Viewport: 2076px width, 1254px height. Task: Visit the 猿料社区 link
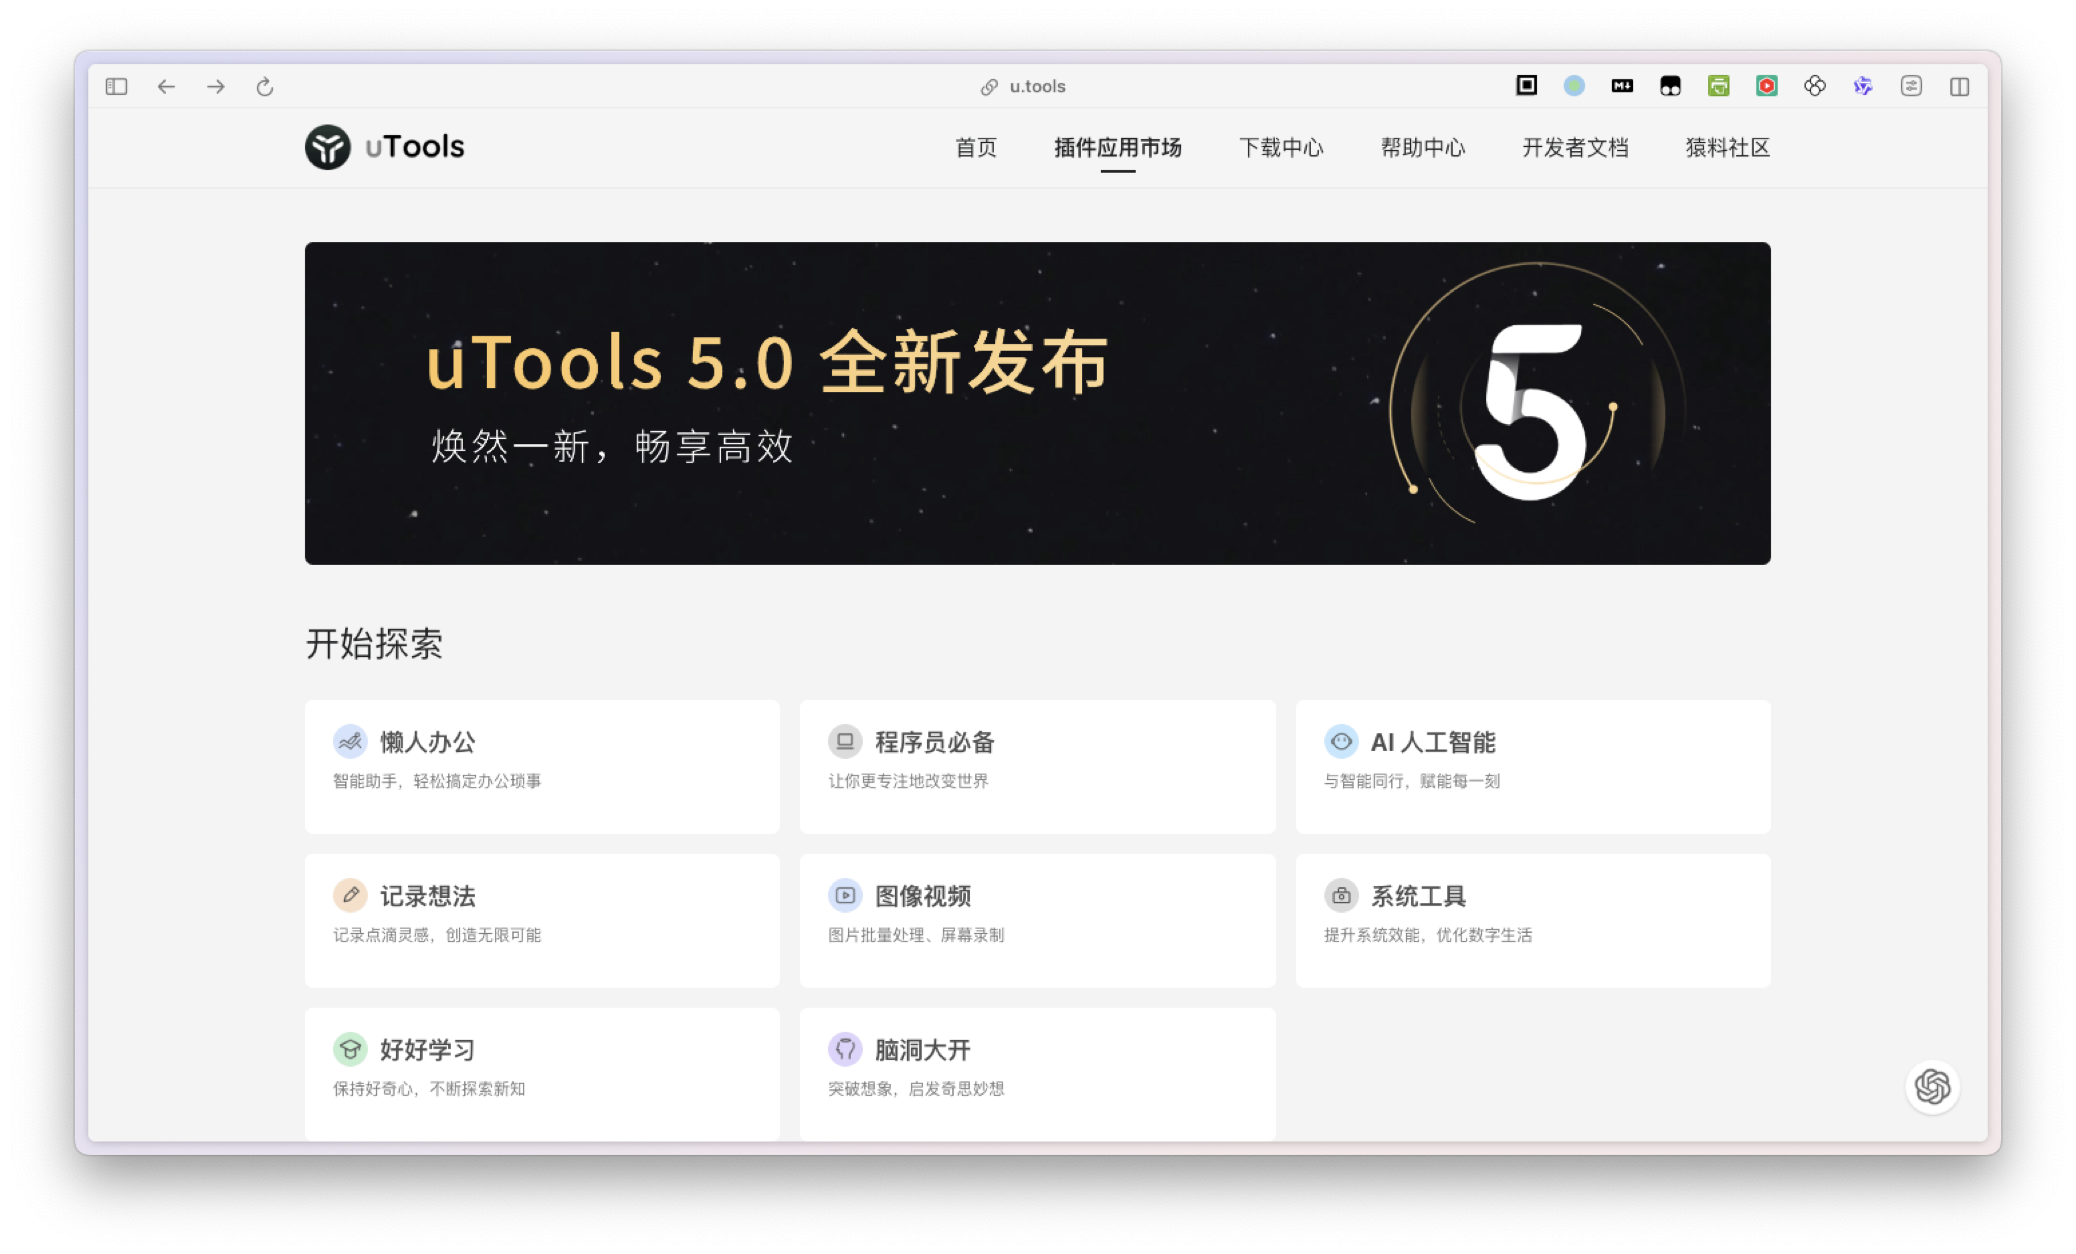[x=1727, y=148]
